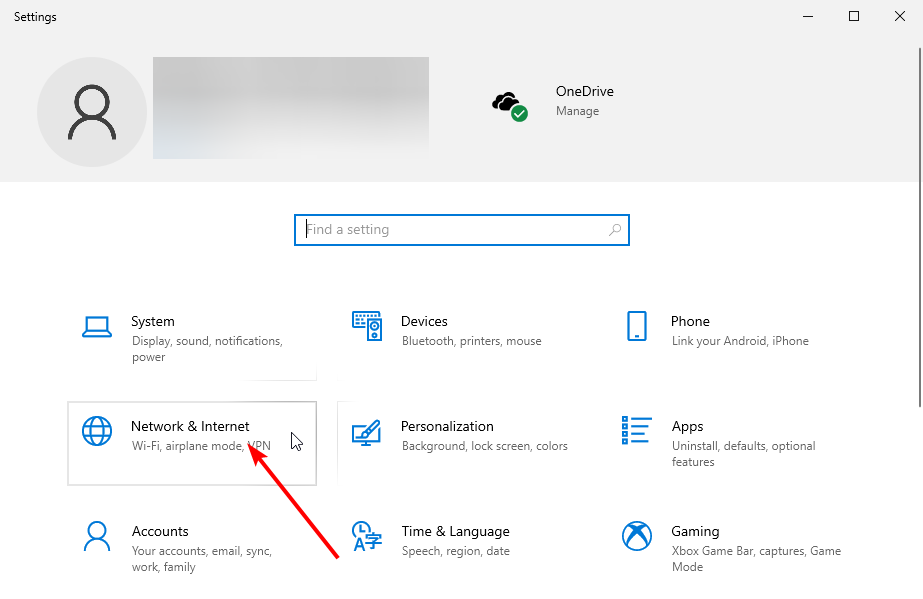The image size is (923, 599).
Task: Open the Gaming settings title
Action: click(x=695, y=531)
